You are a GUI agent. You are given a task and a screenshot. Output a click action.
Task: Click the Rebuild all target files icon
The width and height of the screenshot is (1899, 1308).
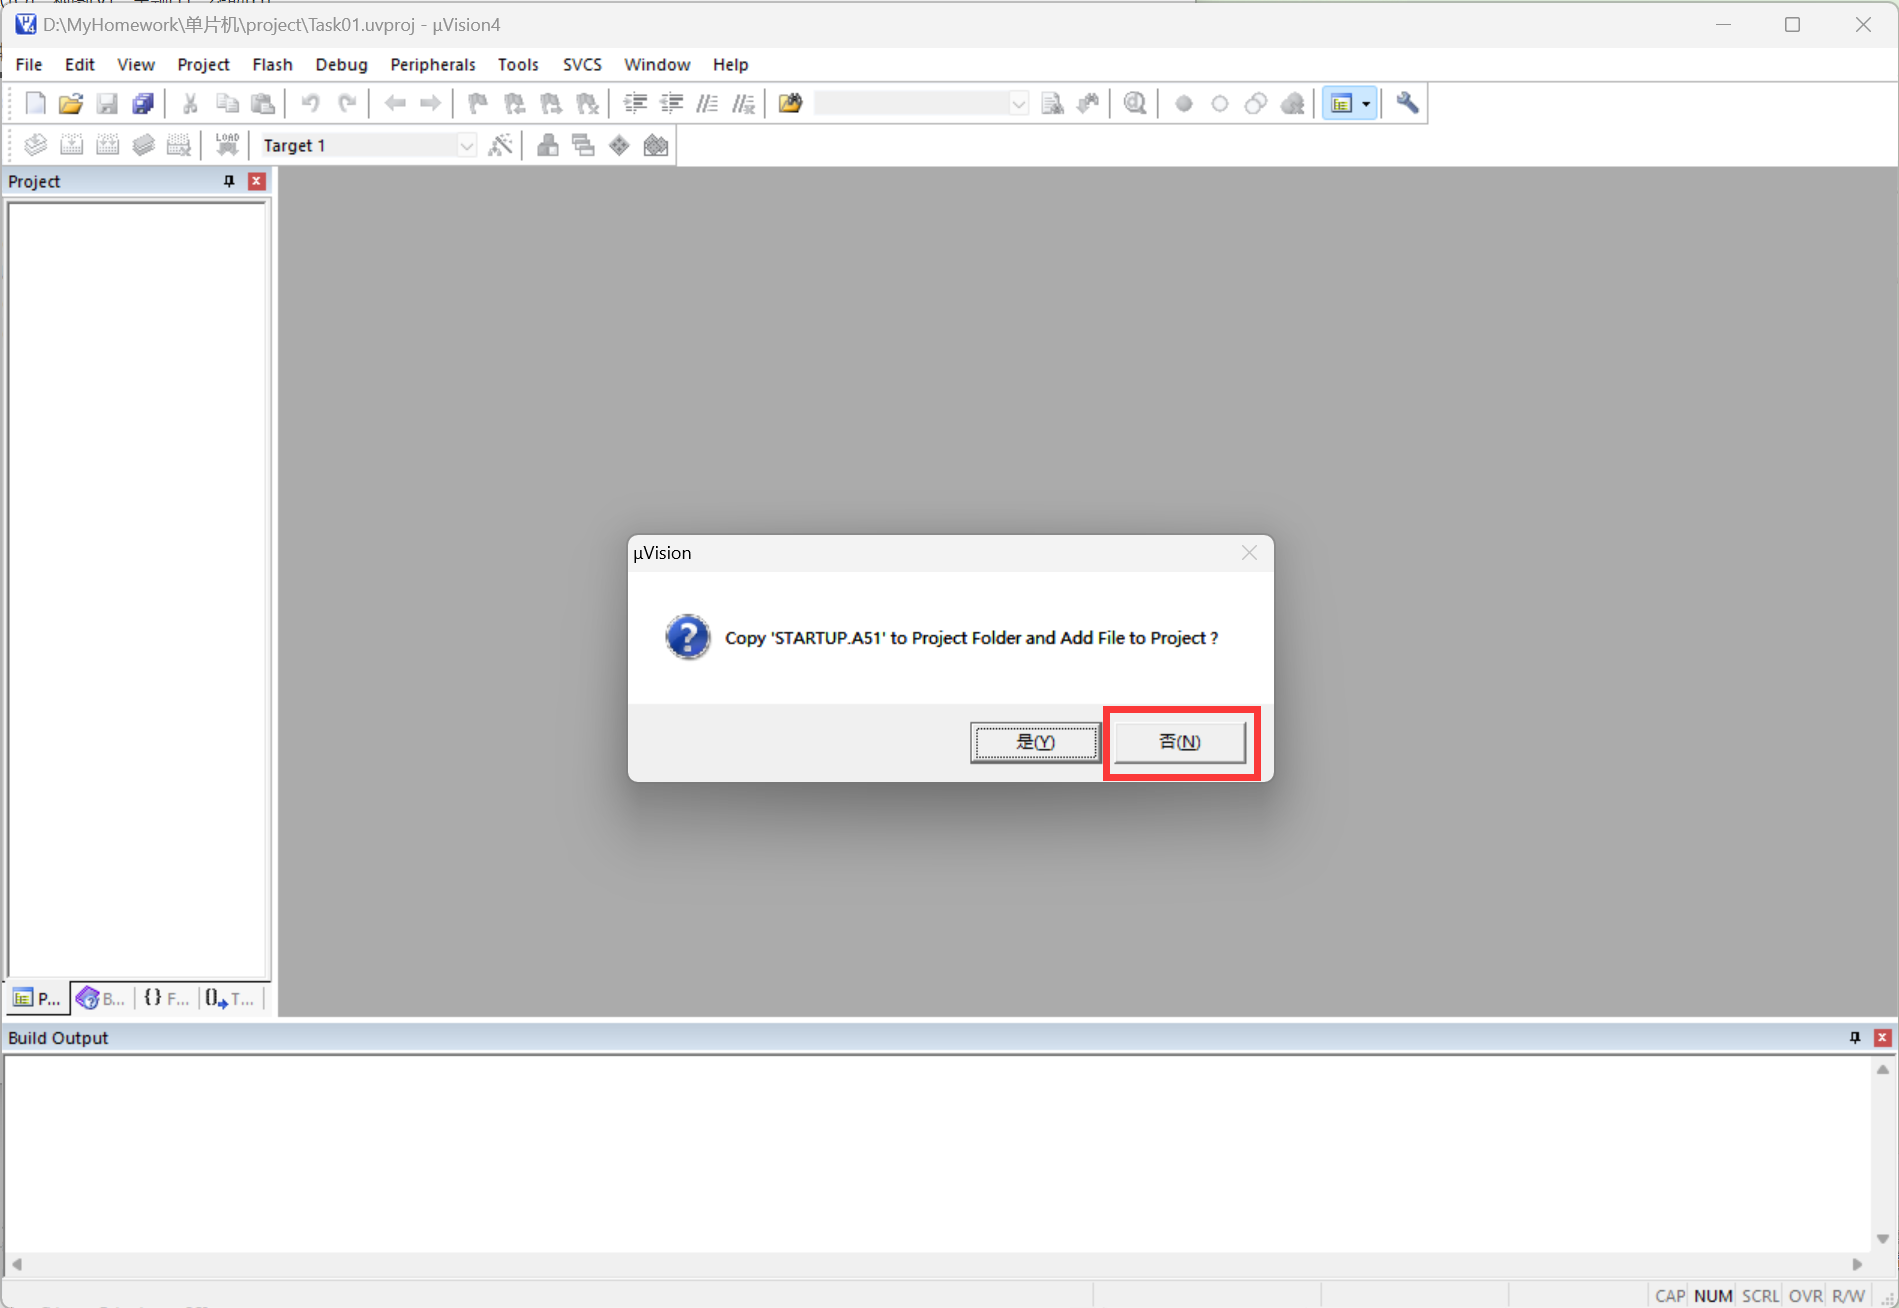[x=107, y=145]
